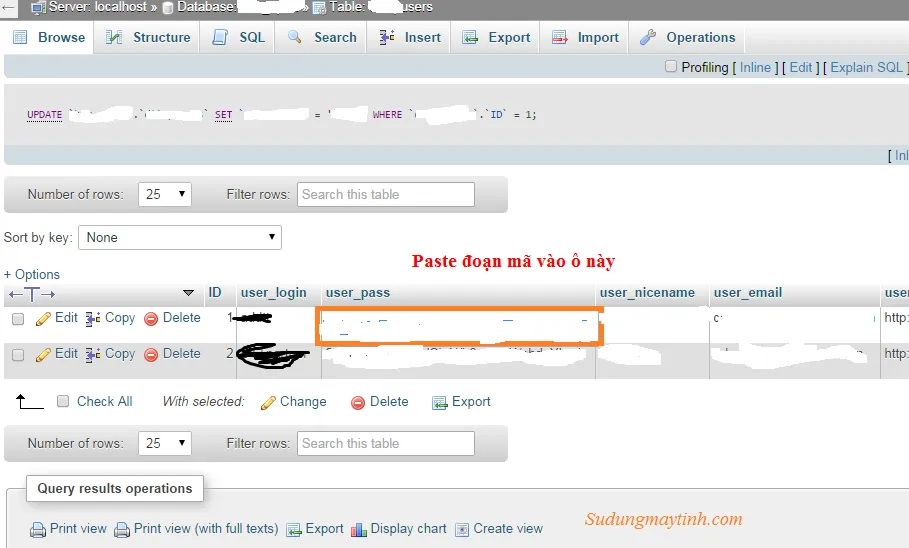Click the Display chart bar icon
The width and height of the screenshot is (909, 548).
click(x=359, y=530)
